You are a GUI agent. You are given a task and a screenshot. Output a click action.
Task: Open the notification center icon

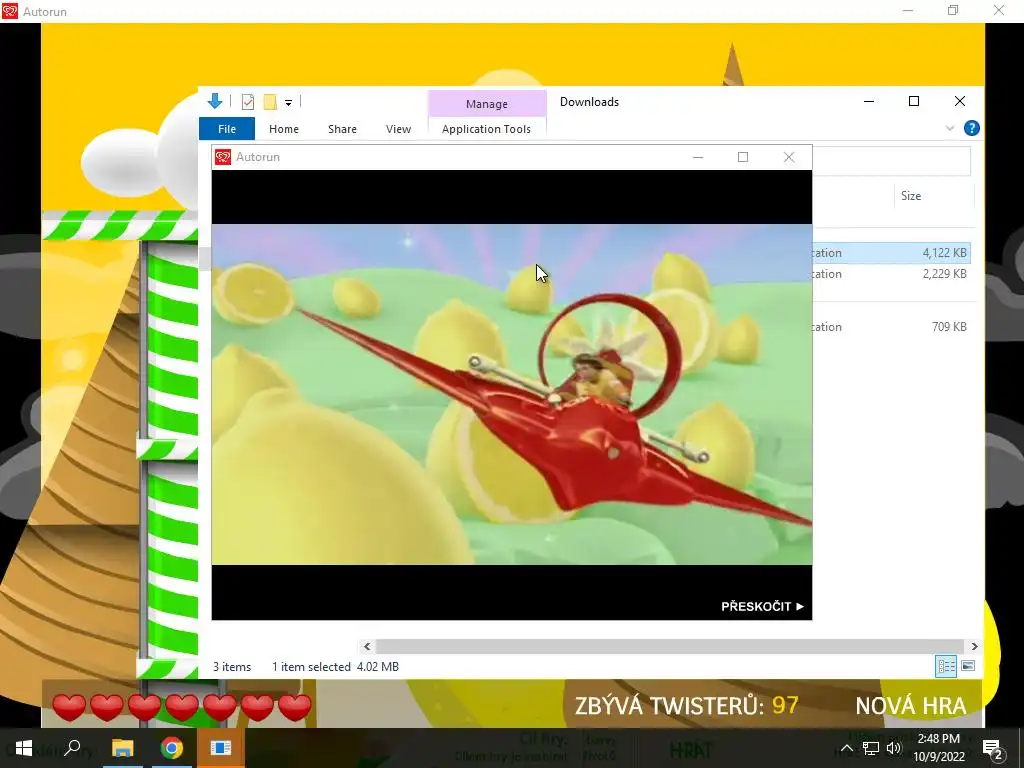point(992,749)
